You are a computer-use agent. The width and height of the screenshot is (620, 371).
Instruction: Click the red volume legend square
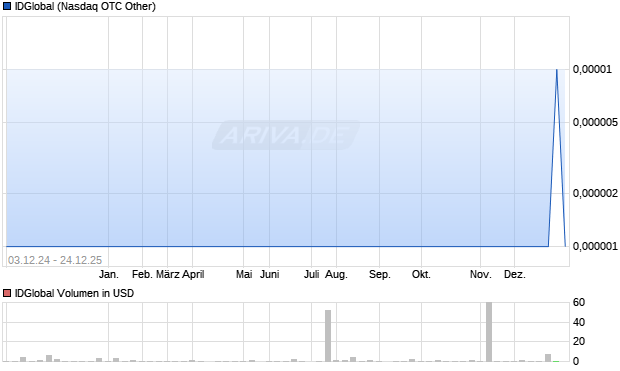(7, 293)
